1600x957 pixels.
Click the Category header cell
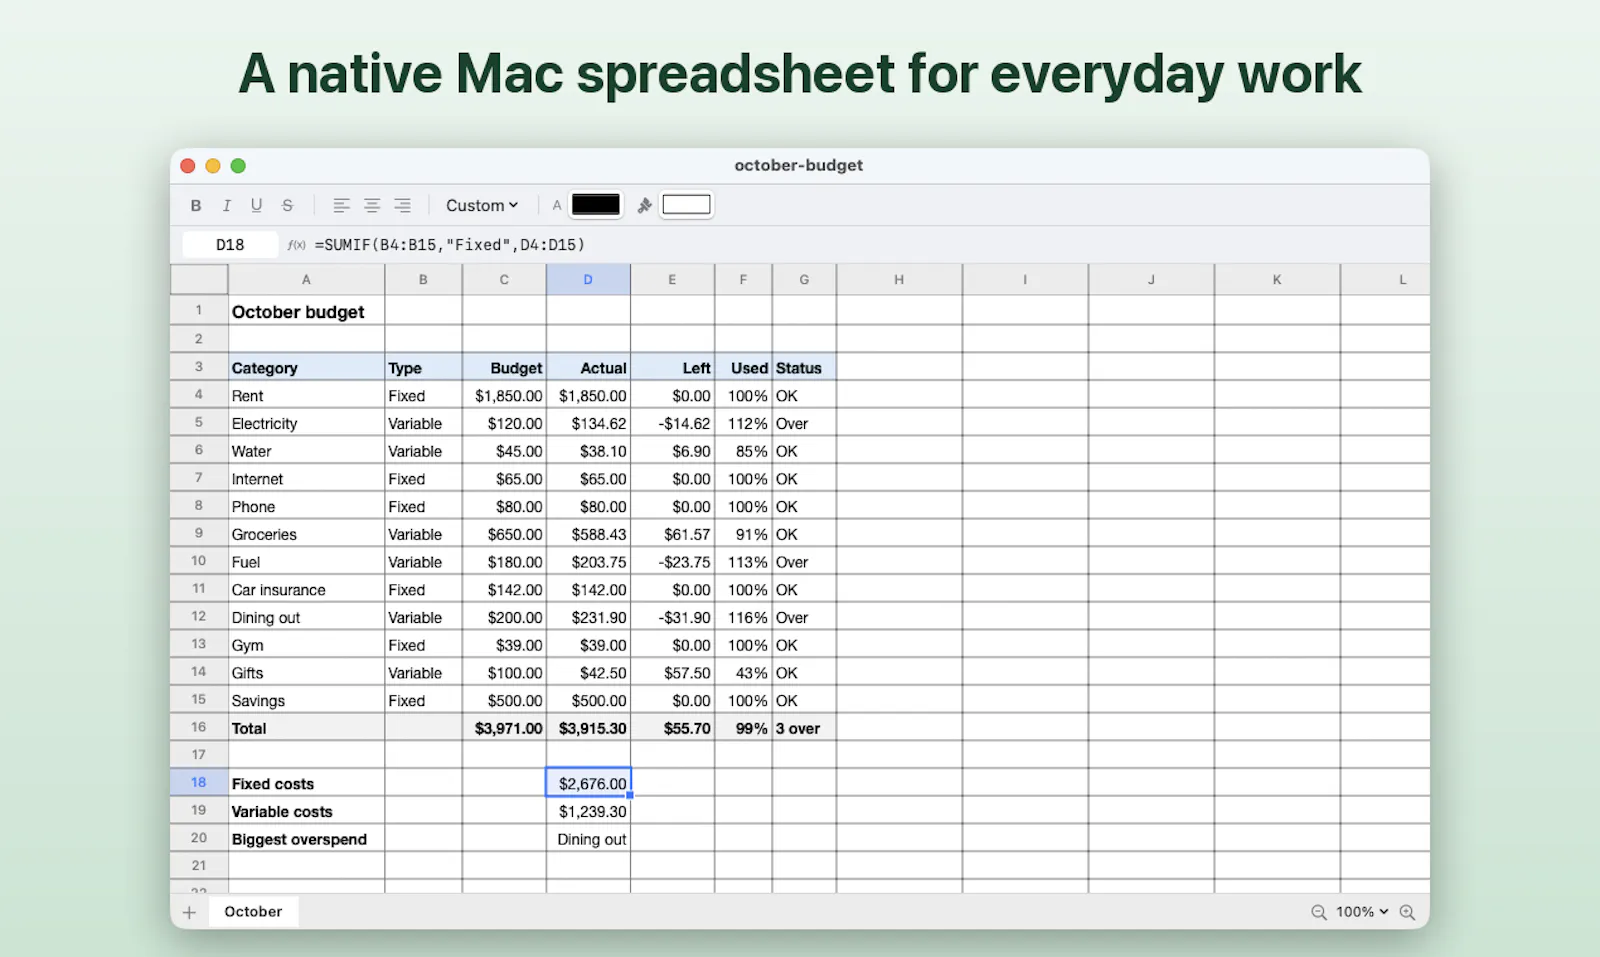(306, 367)
